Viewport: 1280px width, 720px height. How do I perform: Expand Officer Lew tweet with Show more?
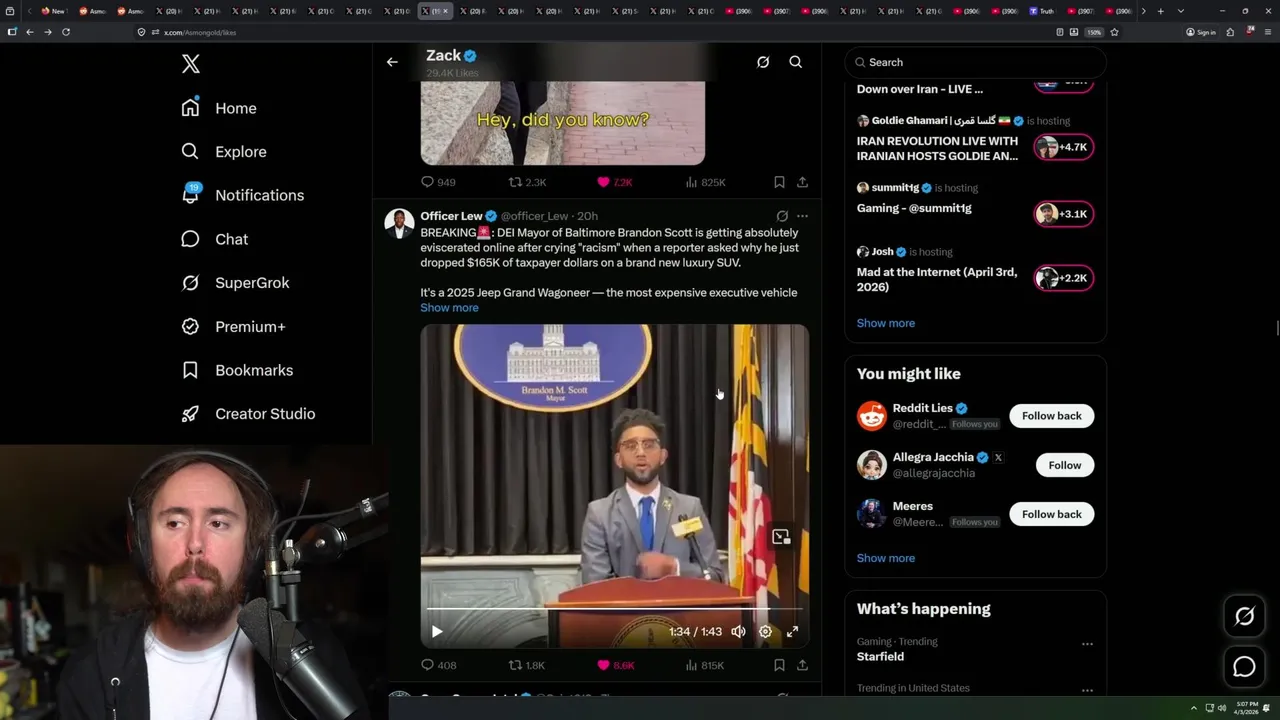tap(449, 308)
